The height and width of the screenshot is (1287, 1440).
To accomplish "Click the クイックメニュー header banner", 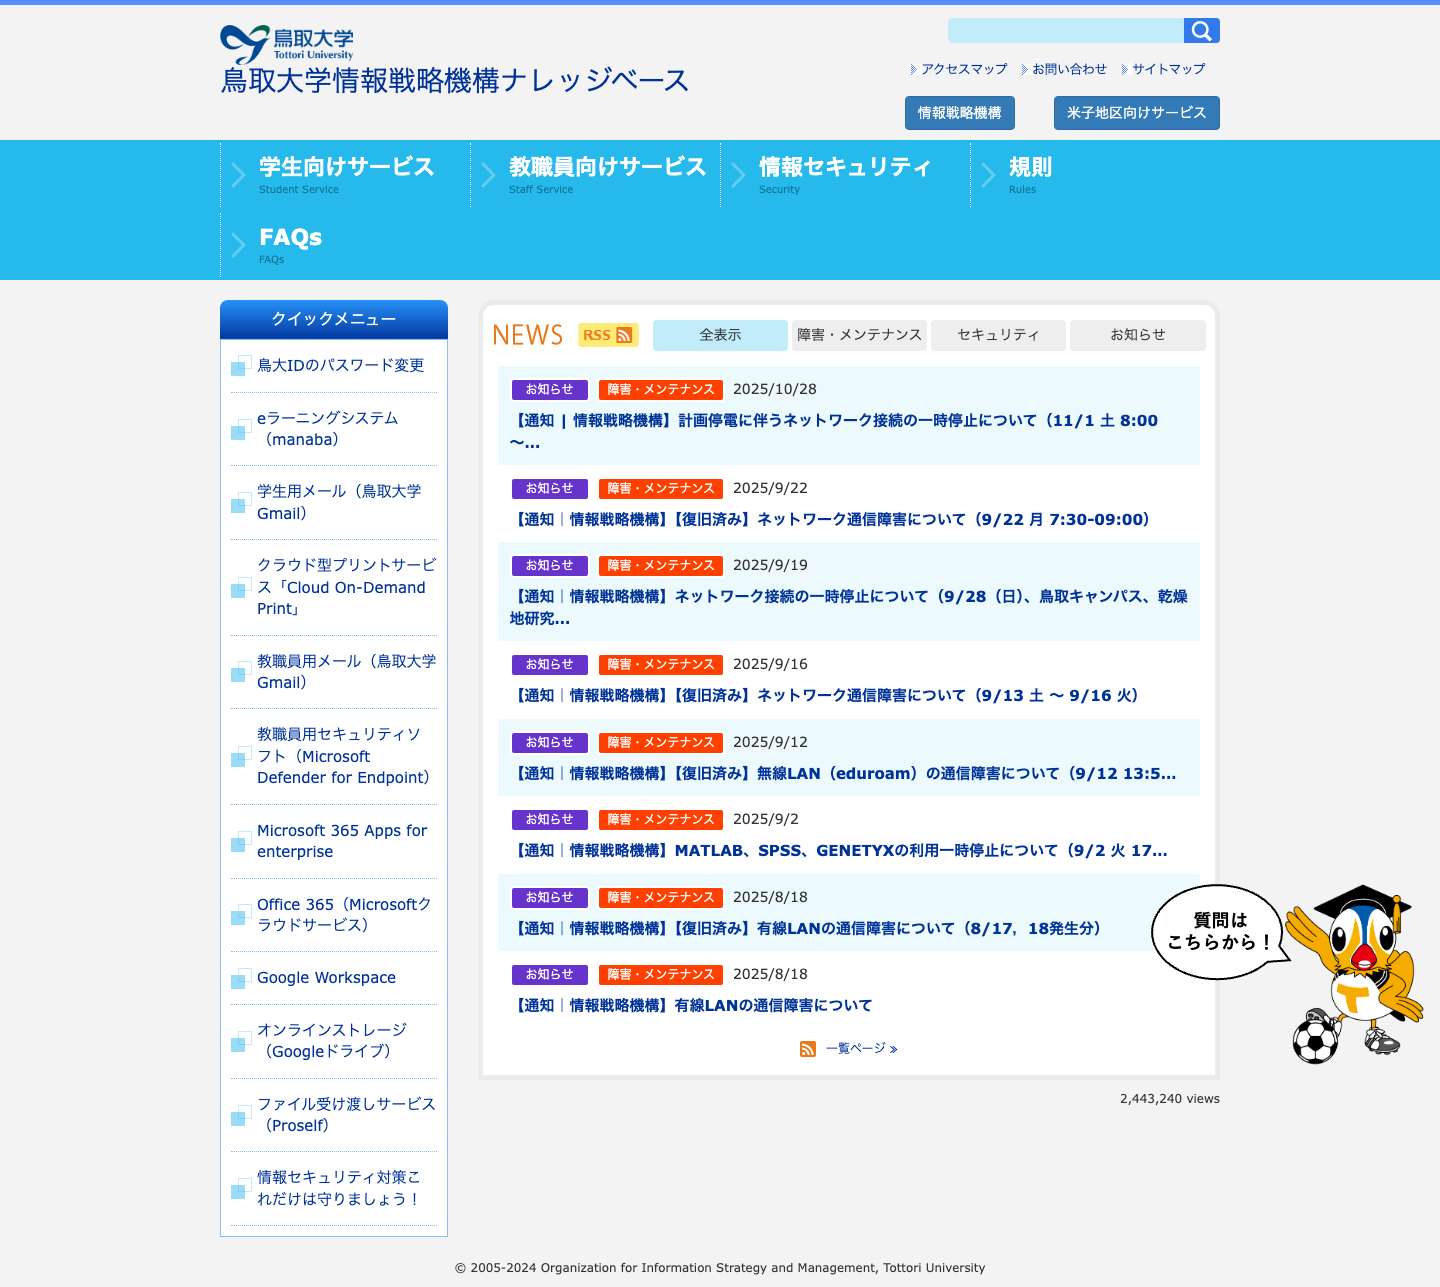I will [333, 318].
